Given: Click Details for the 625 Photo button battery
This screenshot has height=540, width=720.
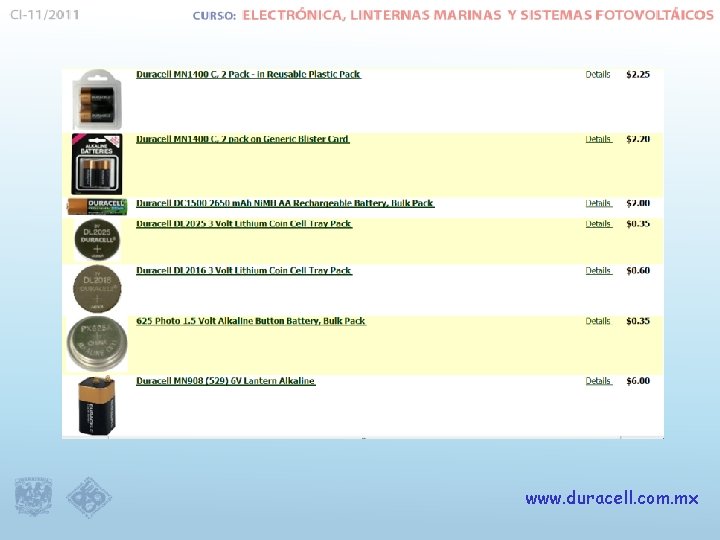Looking at the screenshot, I should coord(598,321).
